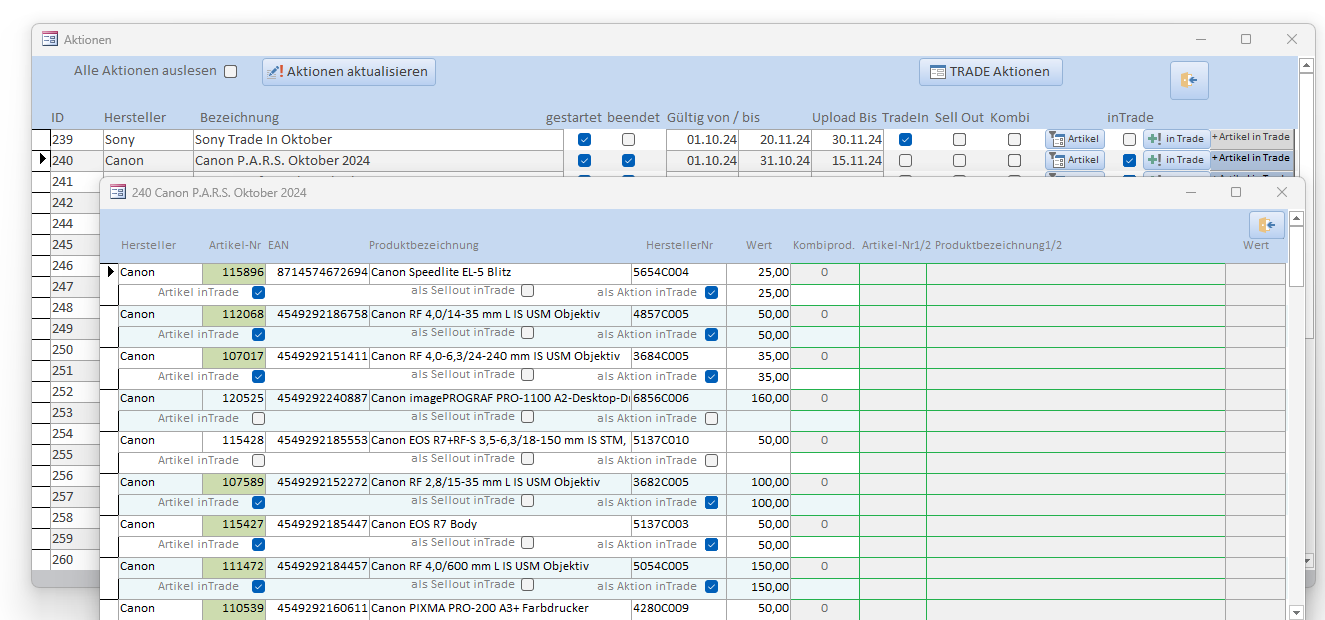Uncheck gestartet for Canon P.A.R.S. Oktober 2024
This screenshot has width=1325, height=620.
coord(585,161)
